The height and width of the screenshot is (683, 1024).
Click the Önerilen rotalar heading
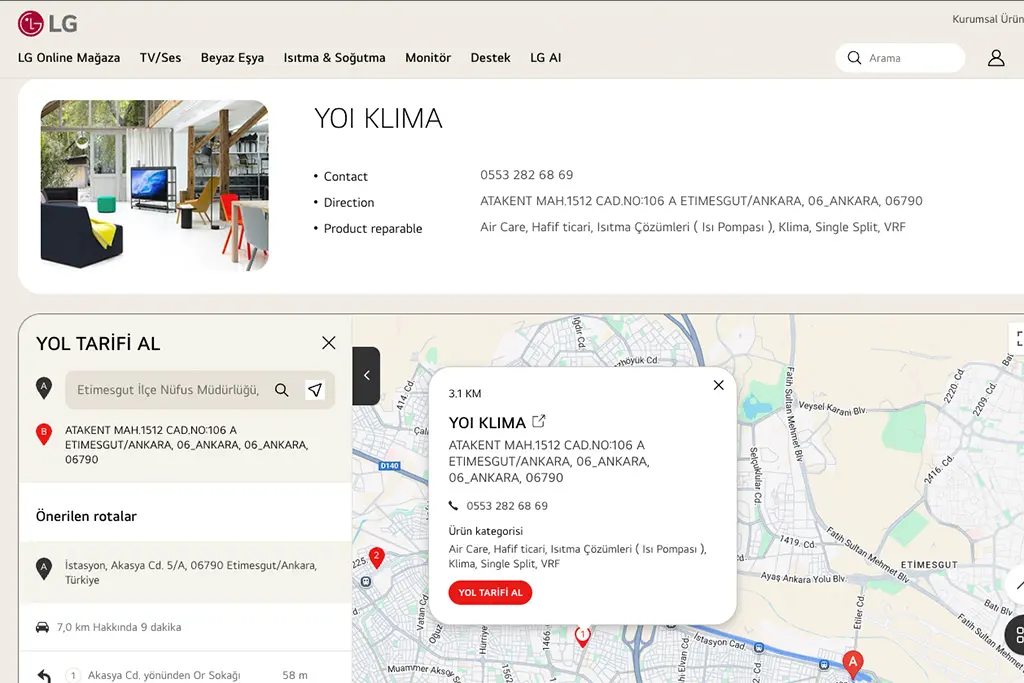coord(86,516)
